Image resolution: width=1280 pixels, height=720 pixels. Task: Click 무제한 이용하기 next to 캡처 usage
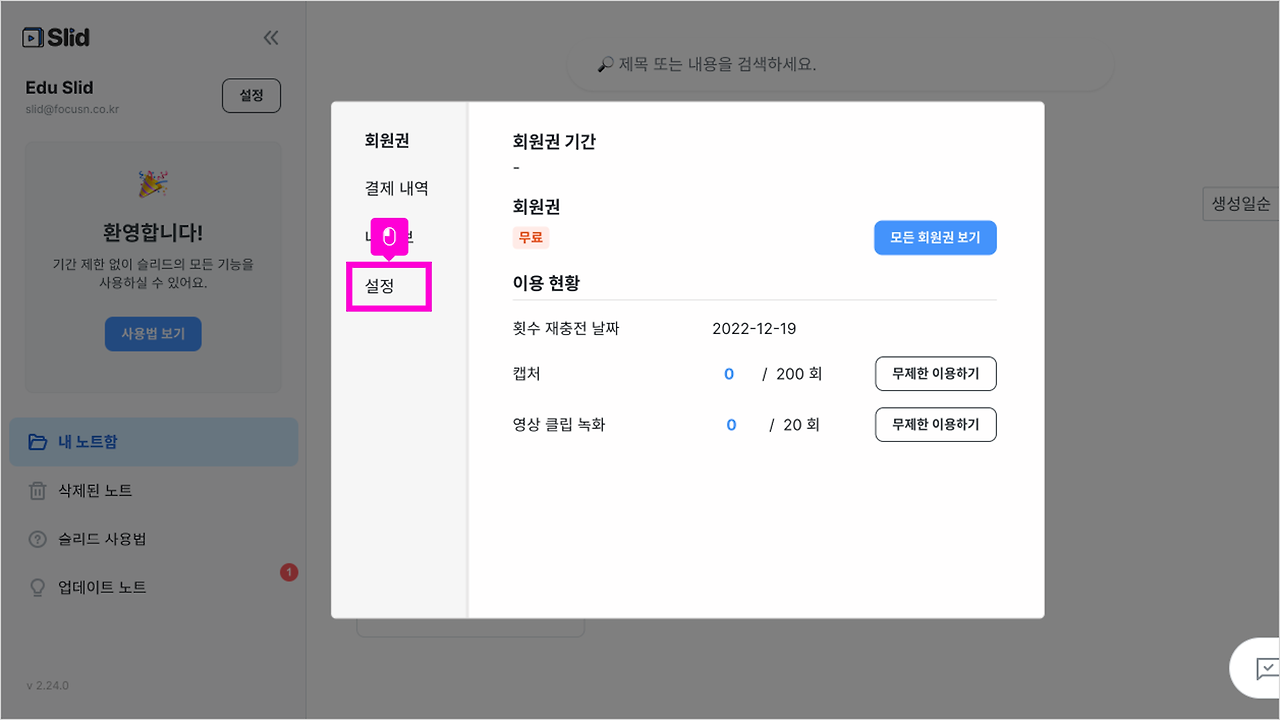pos(935,373)
